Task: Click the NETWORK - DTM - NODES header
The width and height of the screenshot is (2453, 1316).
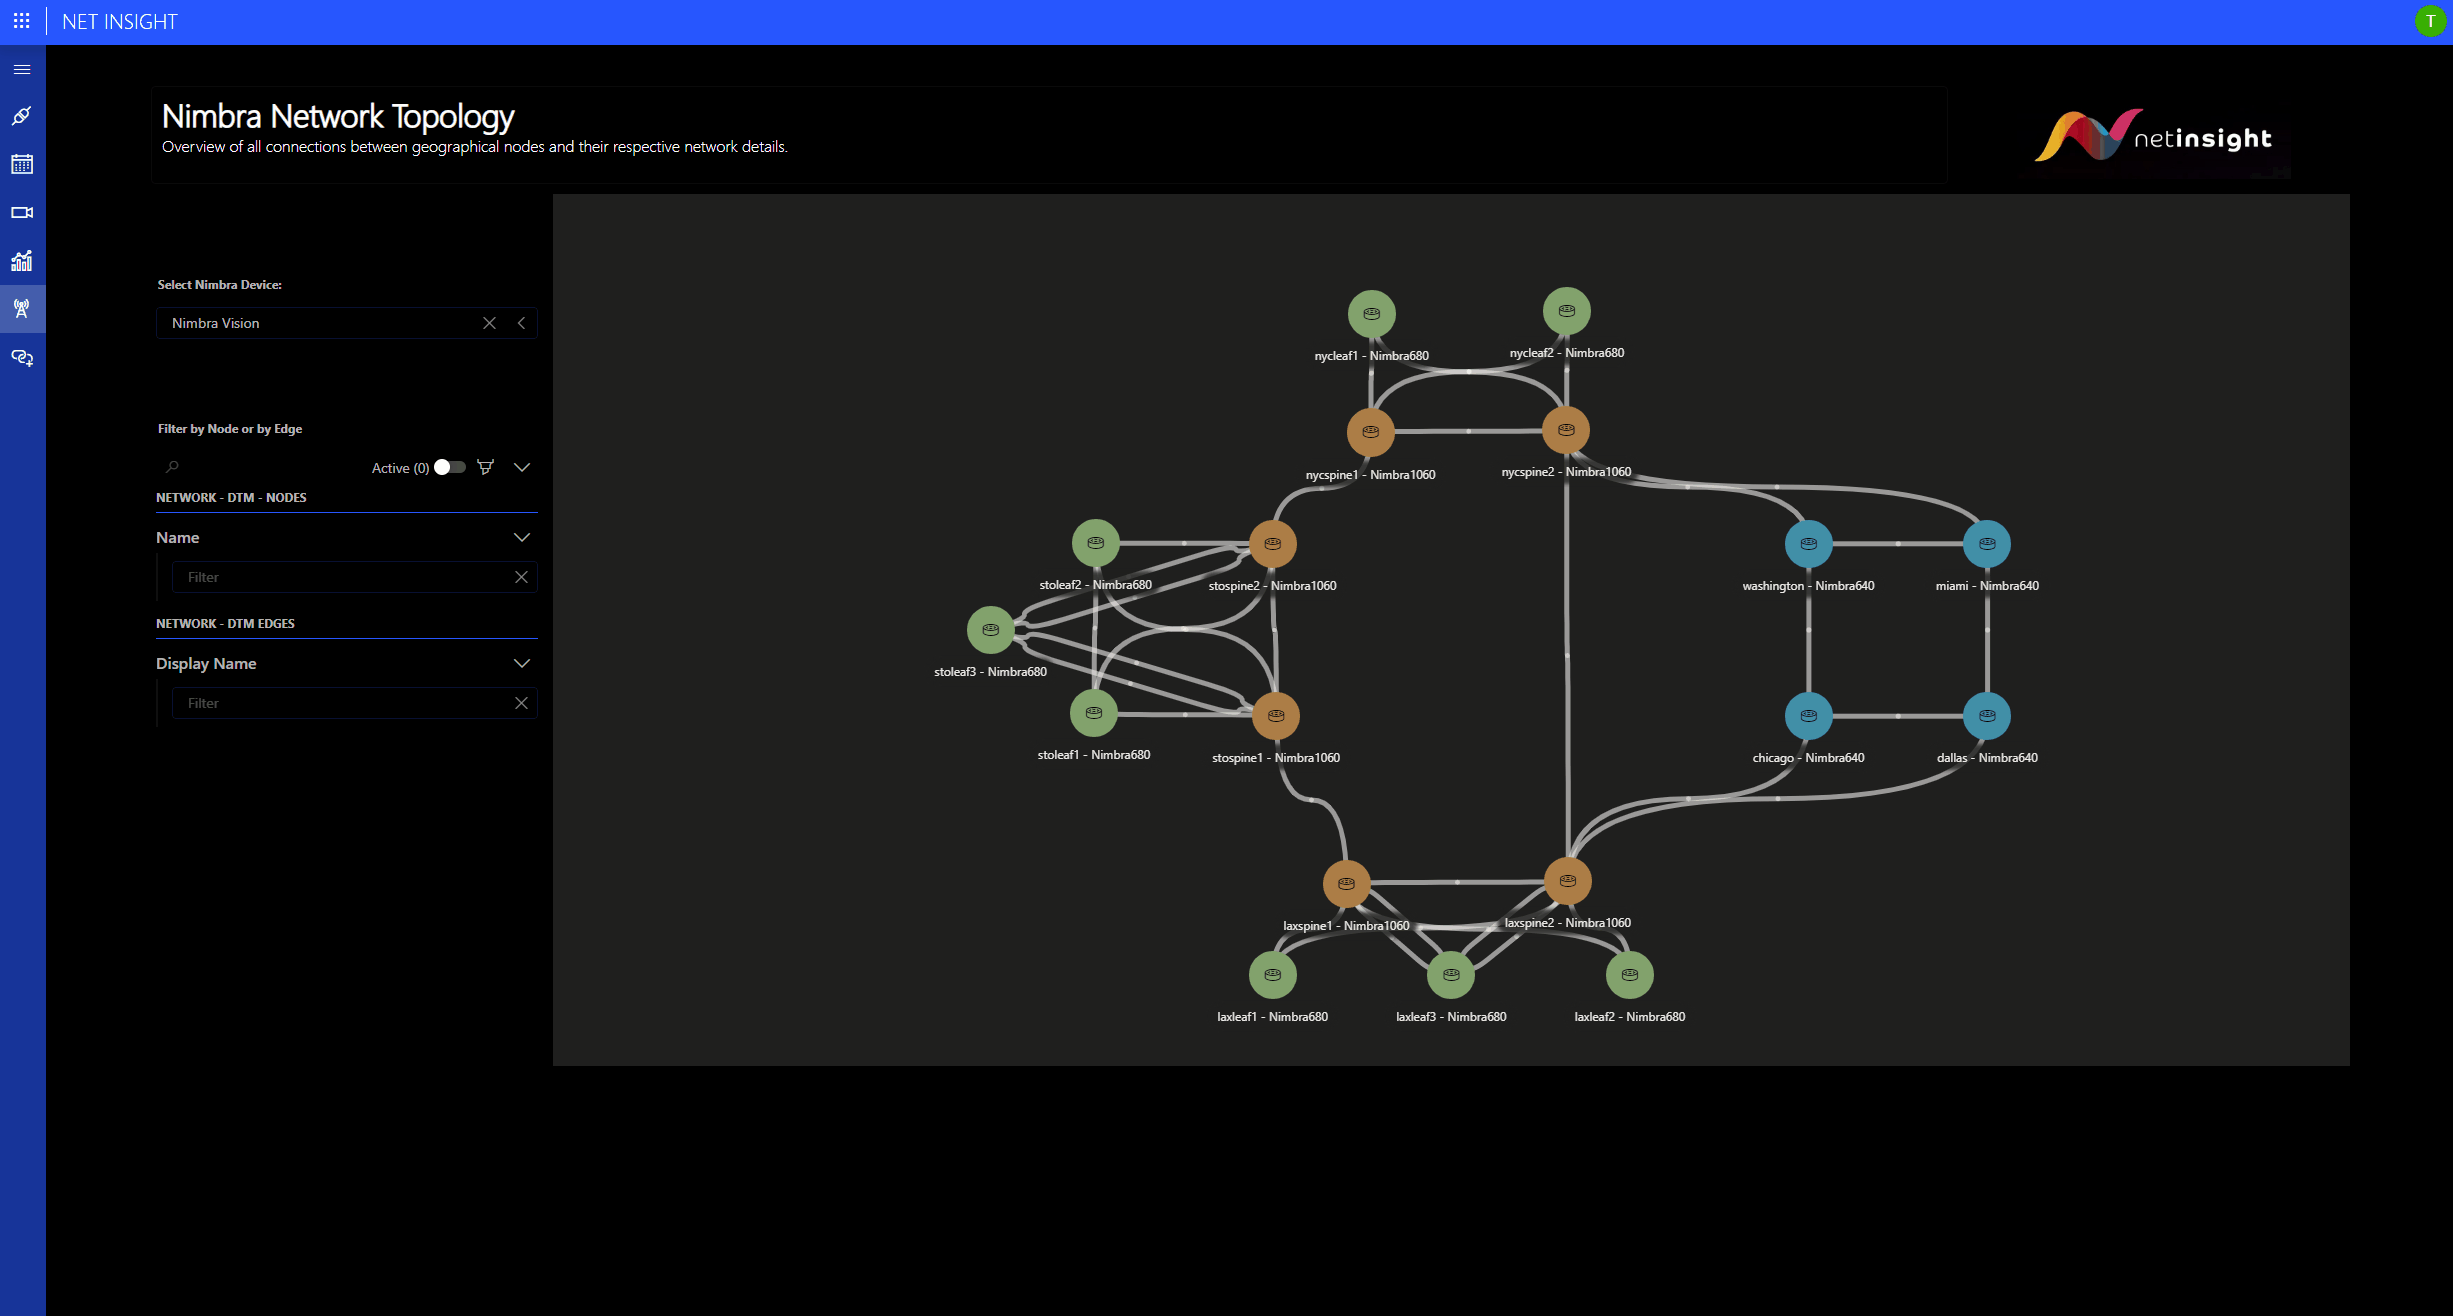Action: click(x=231, y=498)
